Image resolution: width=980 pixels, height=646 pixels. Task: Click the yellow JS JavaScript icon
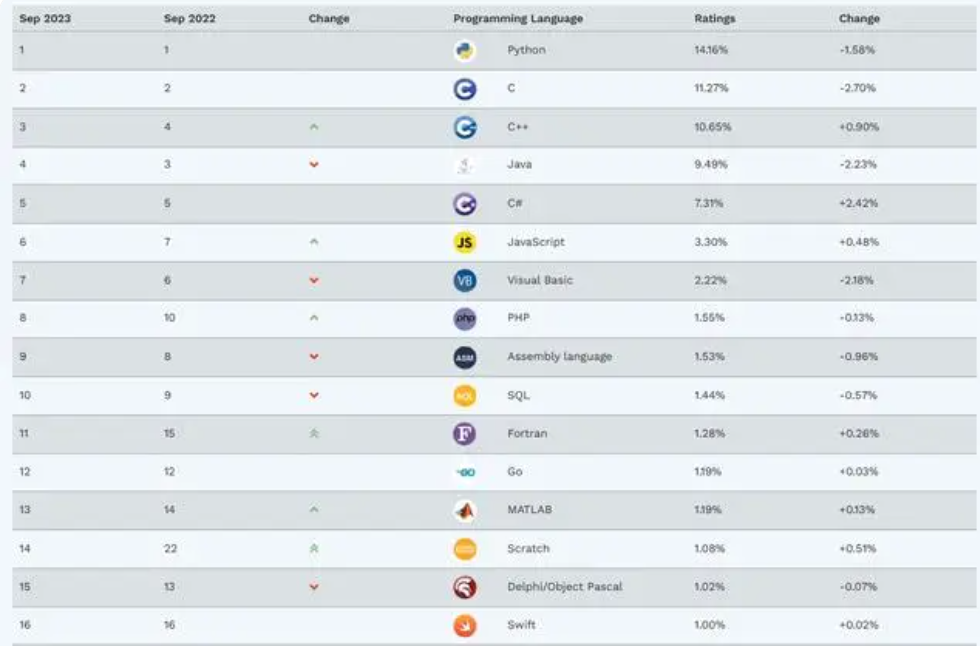pyautogui.click(x=464, y=242)
